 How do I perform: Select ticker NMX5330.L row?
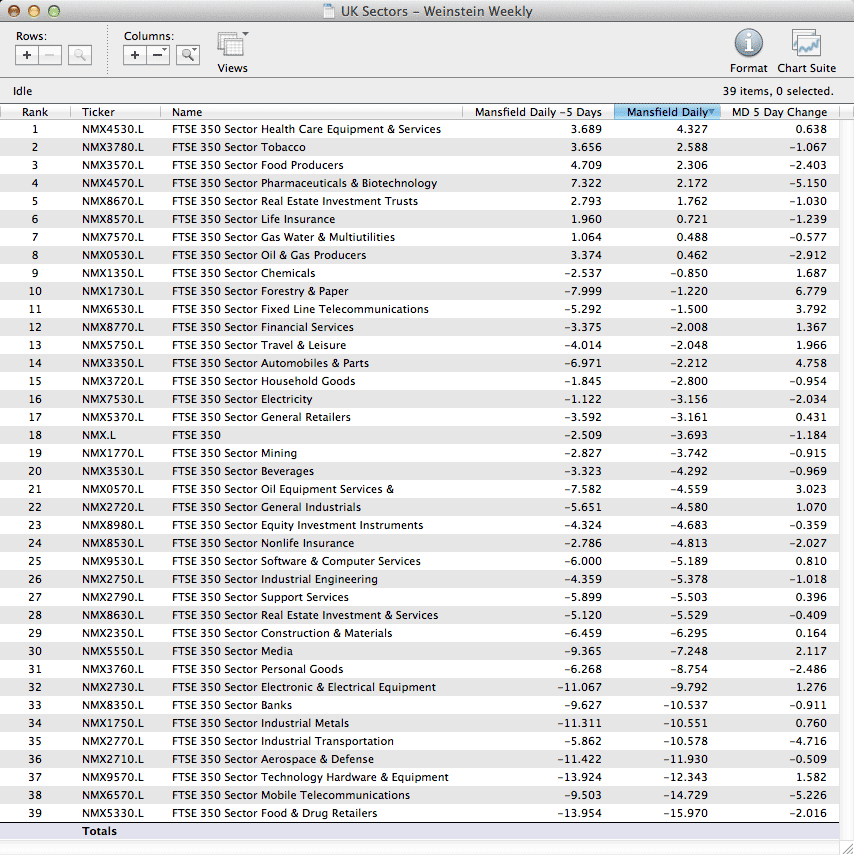point(112,813)
